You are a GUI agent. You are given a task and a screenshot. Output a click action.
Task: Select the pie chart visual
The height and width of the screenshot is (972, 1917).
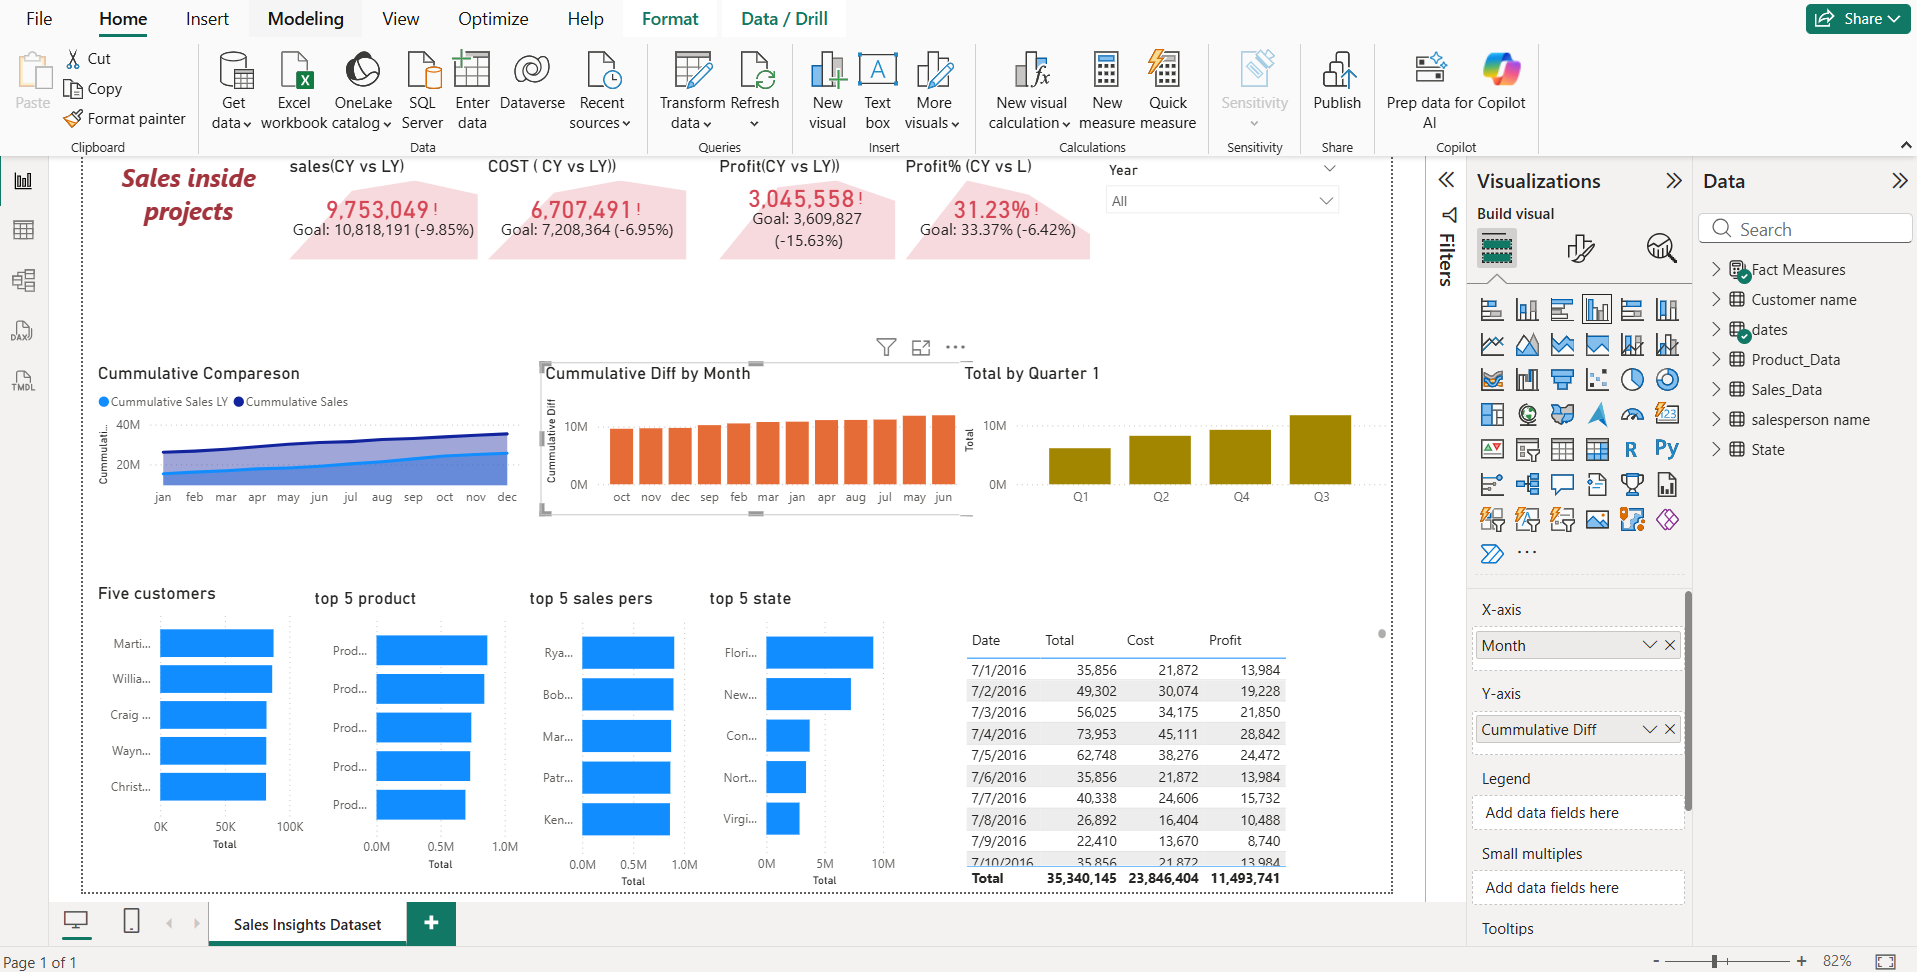(x=1632, y=379)
